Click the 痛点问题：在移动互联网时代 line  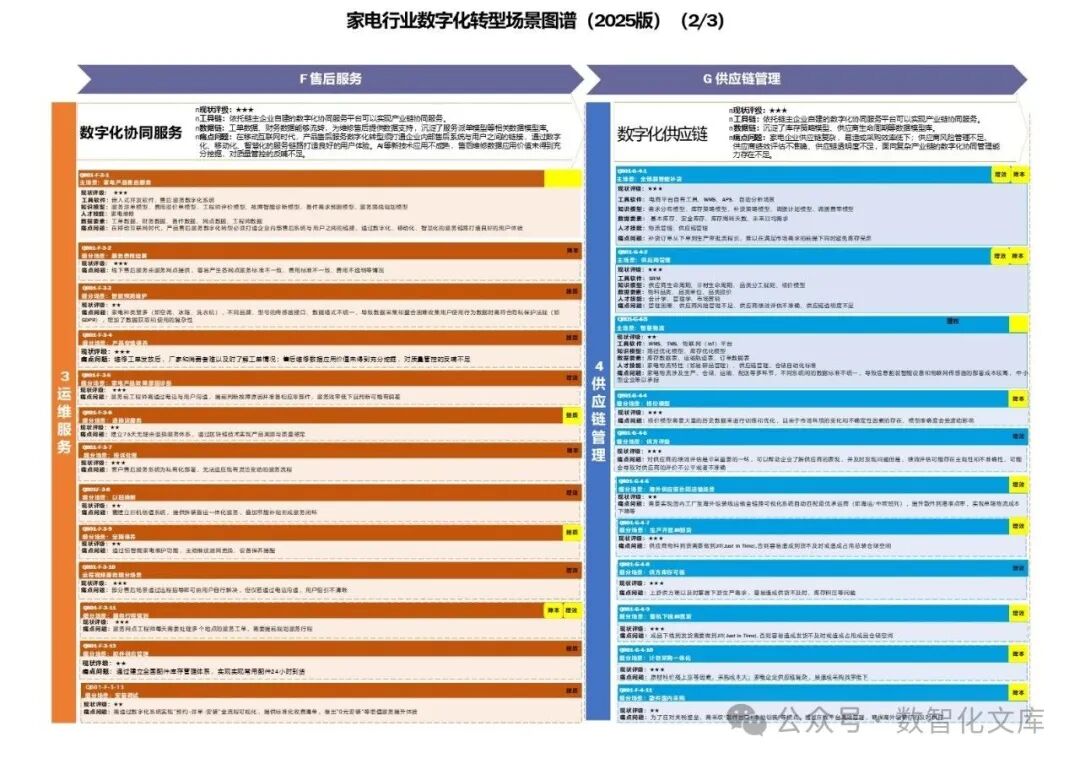click(377, 145)
